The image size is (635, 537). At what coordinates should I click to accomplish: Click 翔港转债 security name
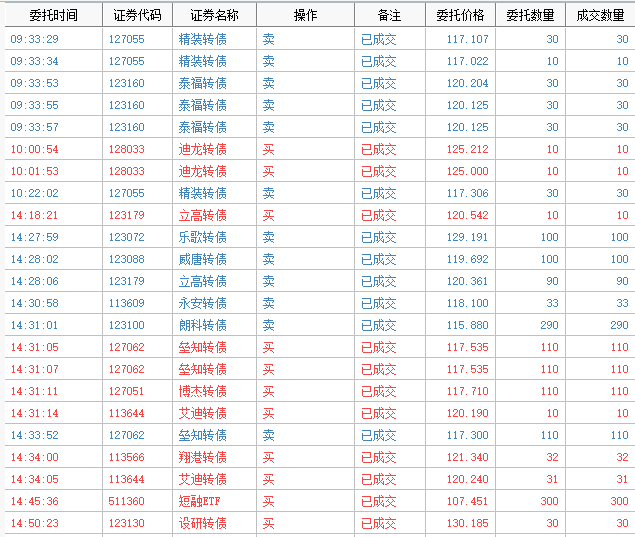coord(202,457)
